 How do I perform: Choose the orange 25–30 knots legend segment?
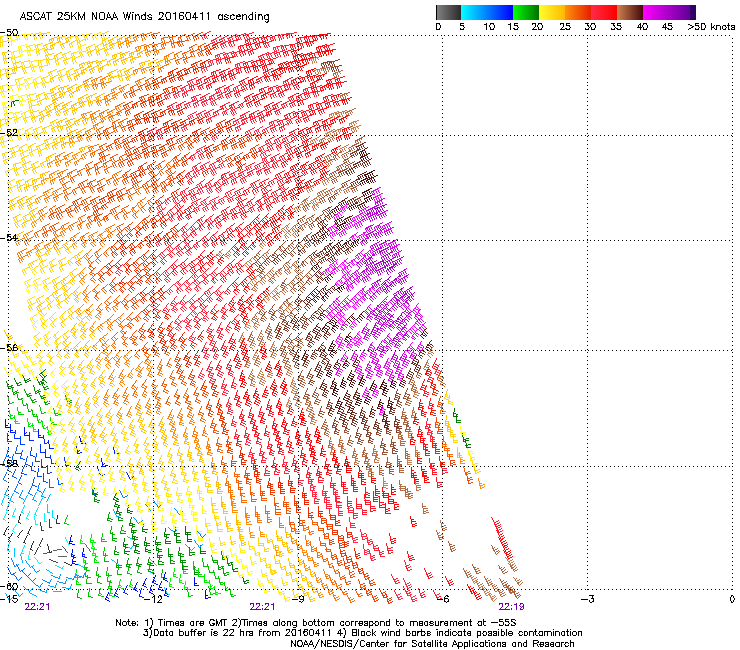(x=578, y=12)
